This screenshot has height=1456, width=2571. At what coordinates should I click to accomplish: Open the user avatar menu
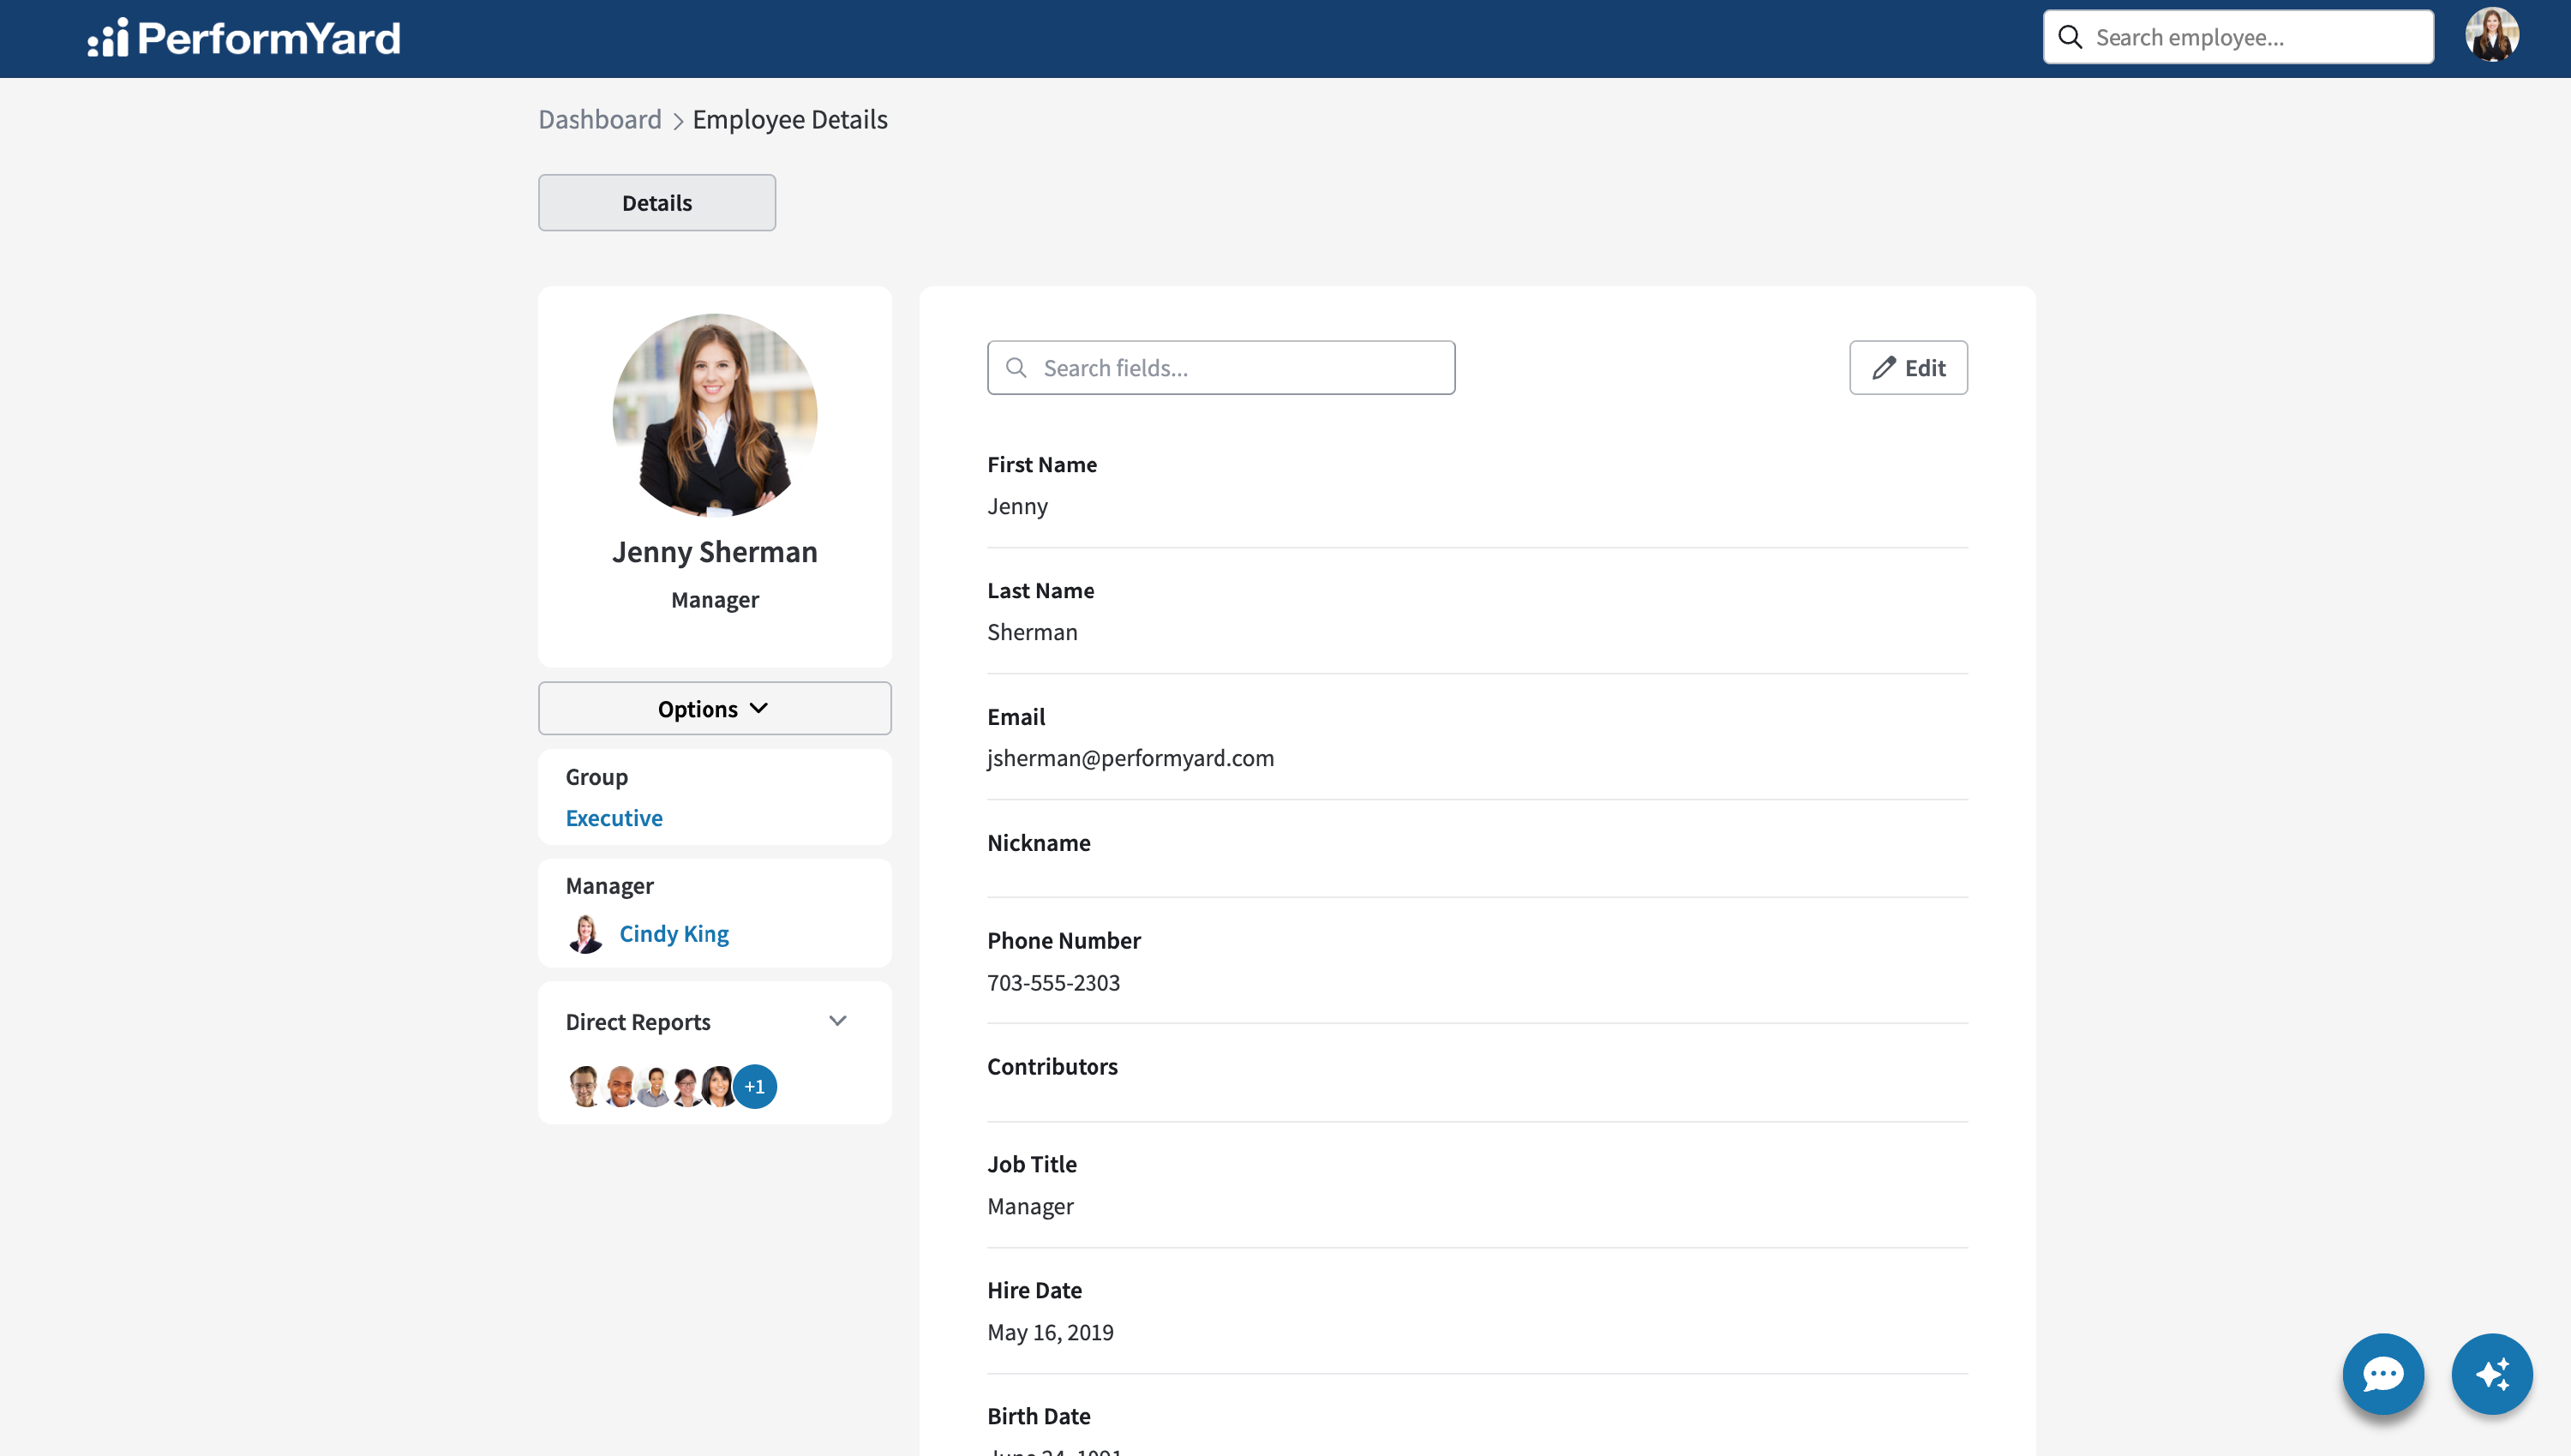tap(2491, 36)
